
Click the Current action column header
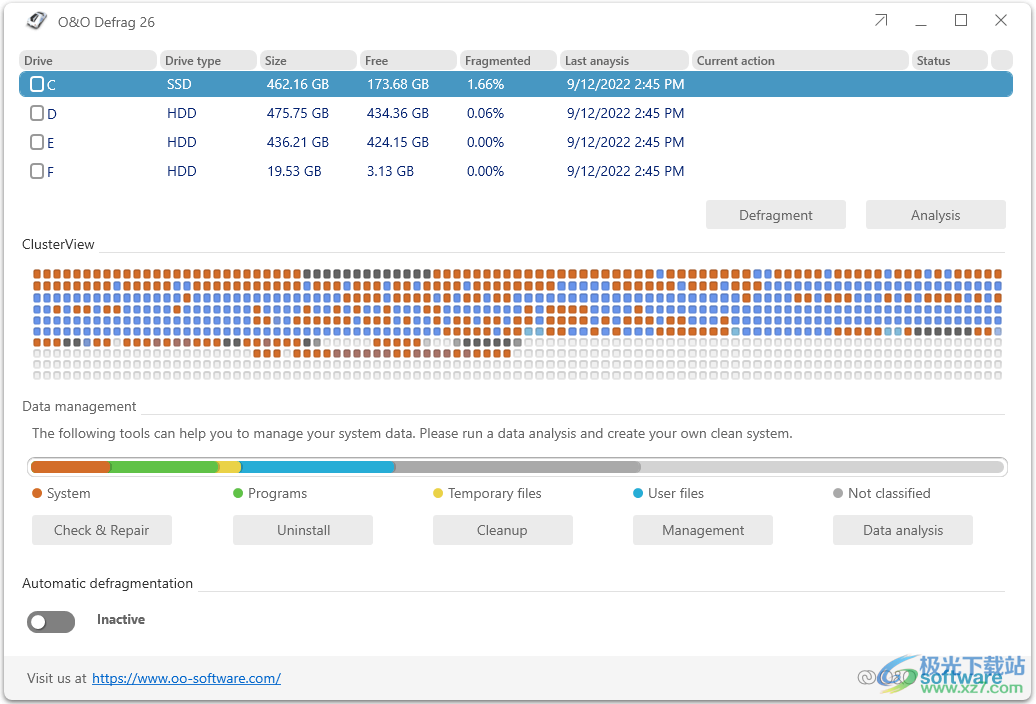coord(800,60)
